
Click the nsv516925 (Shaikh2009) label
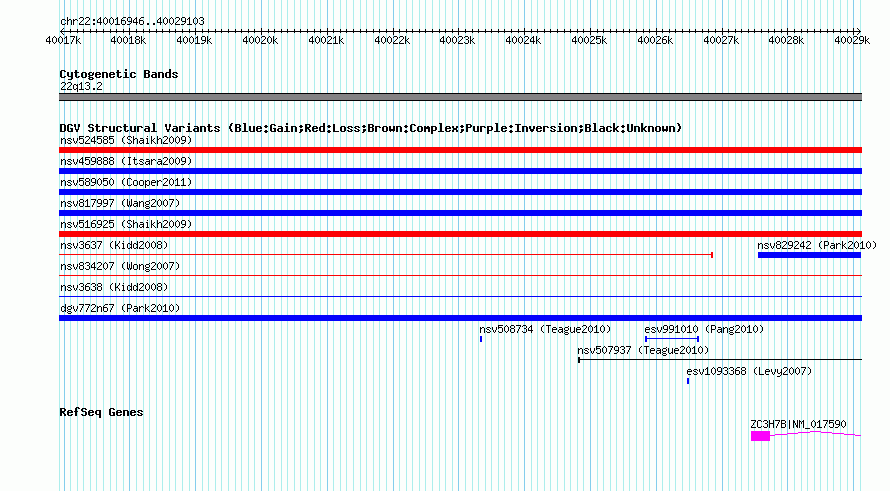point(126,224)
